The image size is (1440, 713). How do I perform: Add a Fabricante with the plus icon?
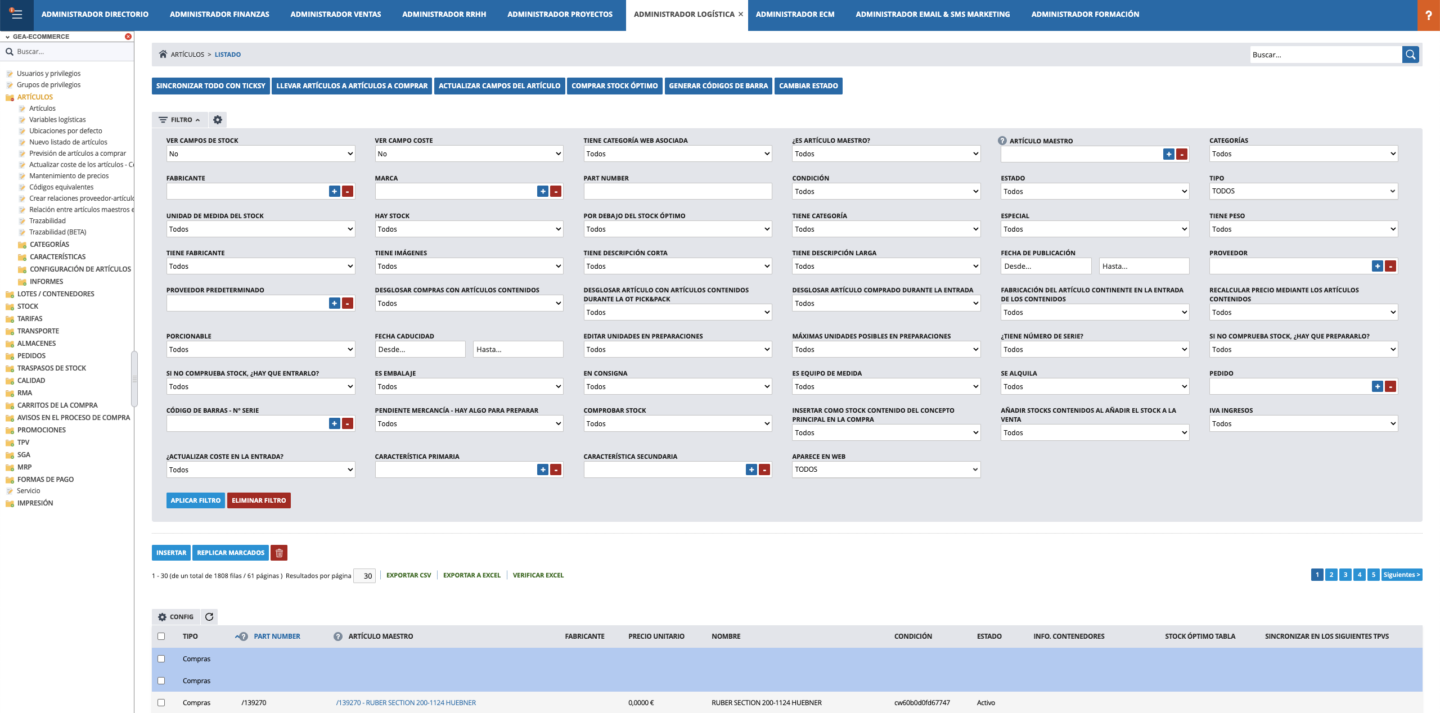click(x=334, y=191)
